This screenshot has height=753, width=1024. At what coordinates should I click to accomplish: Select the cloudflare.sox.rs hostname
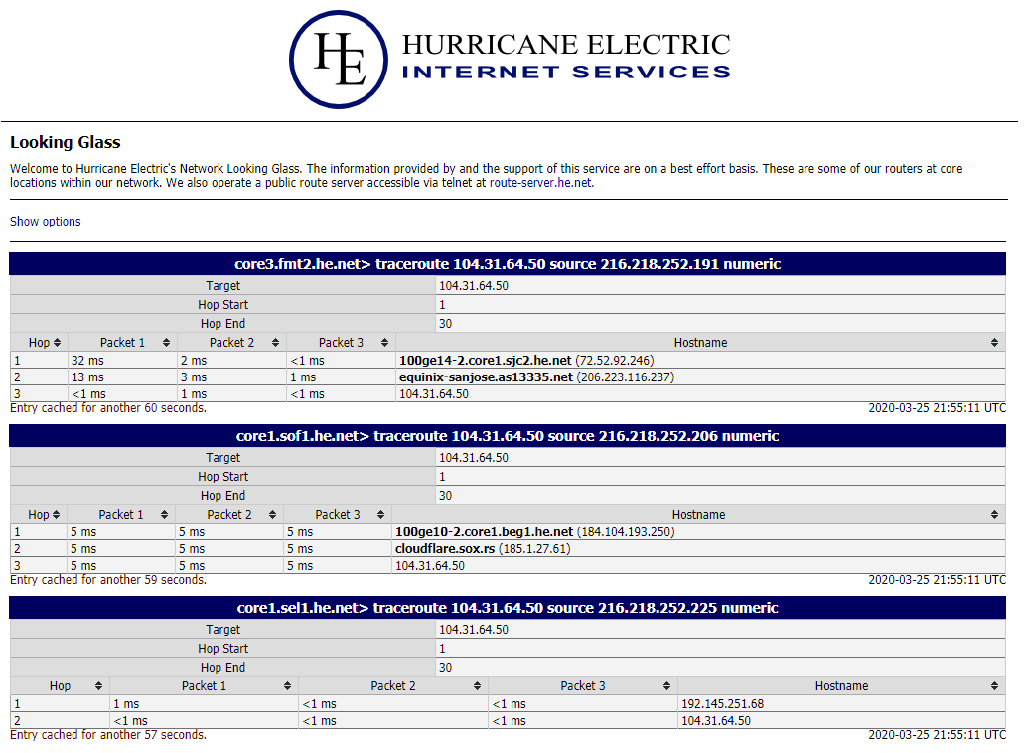(x=445, y=549)
